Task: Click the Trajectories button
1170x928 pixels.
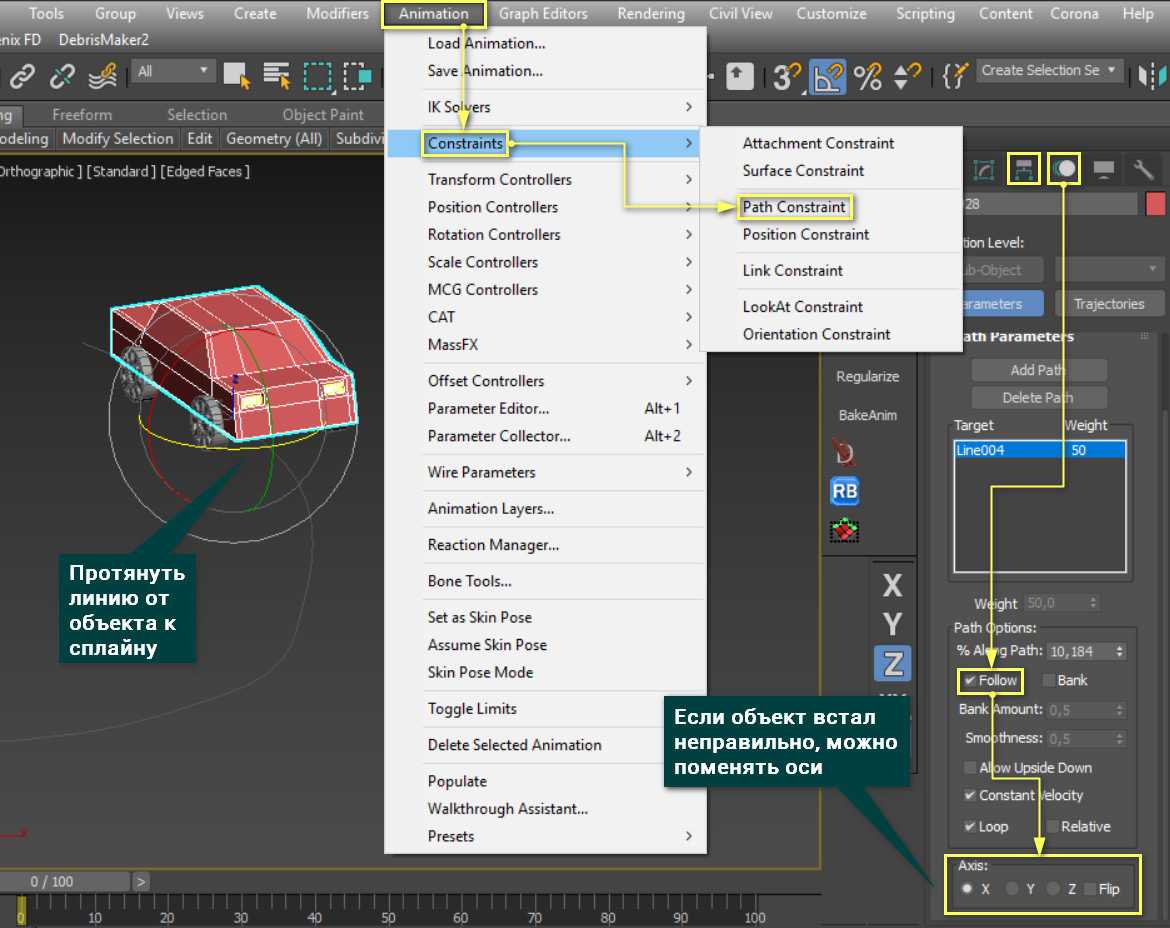Action: coord(1108,304)
